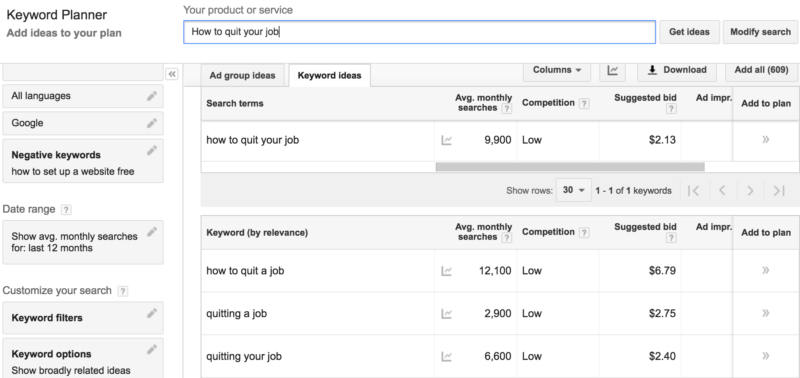Change Show rows 30 dropdown
Viewport: 800px width, 378px height.
574,190
